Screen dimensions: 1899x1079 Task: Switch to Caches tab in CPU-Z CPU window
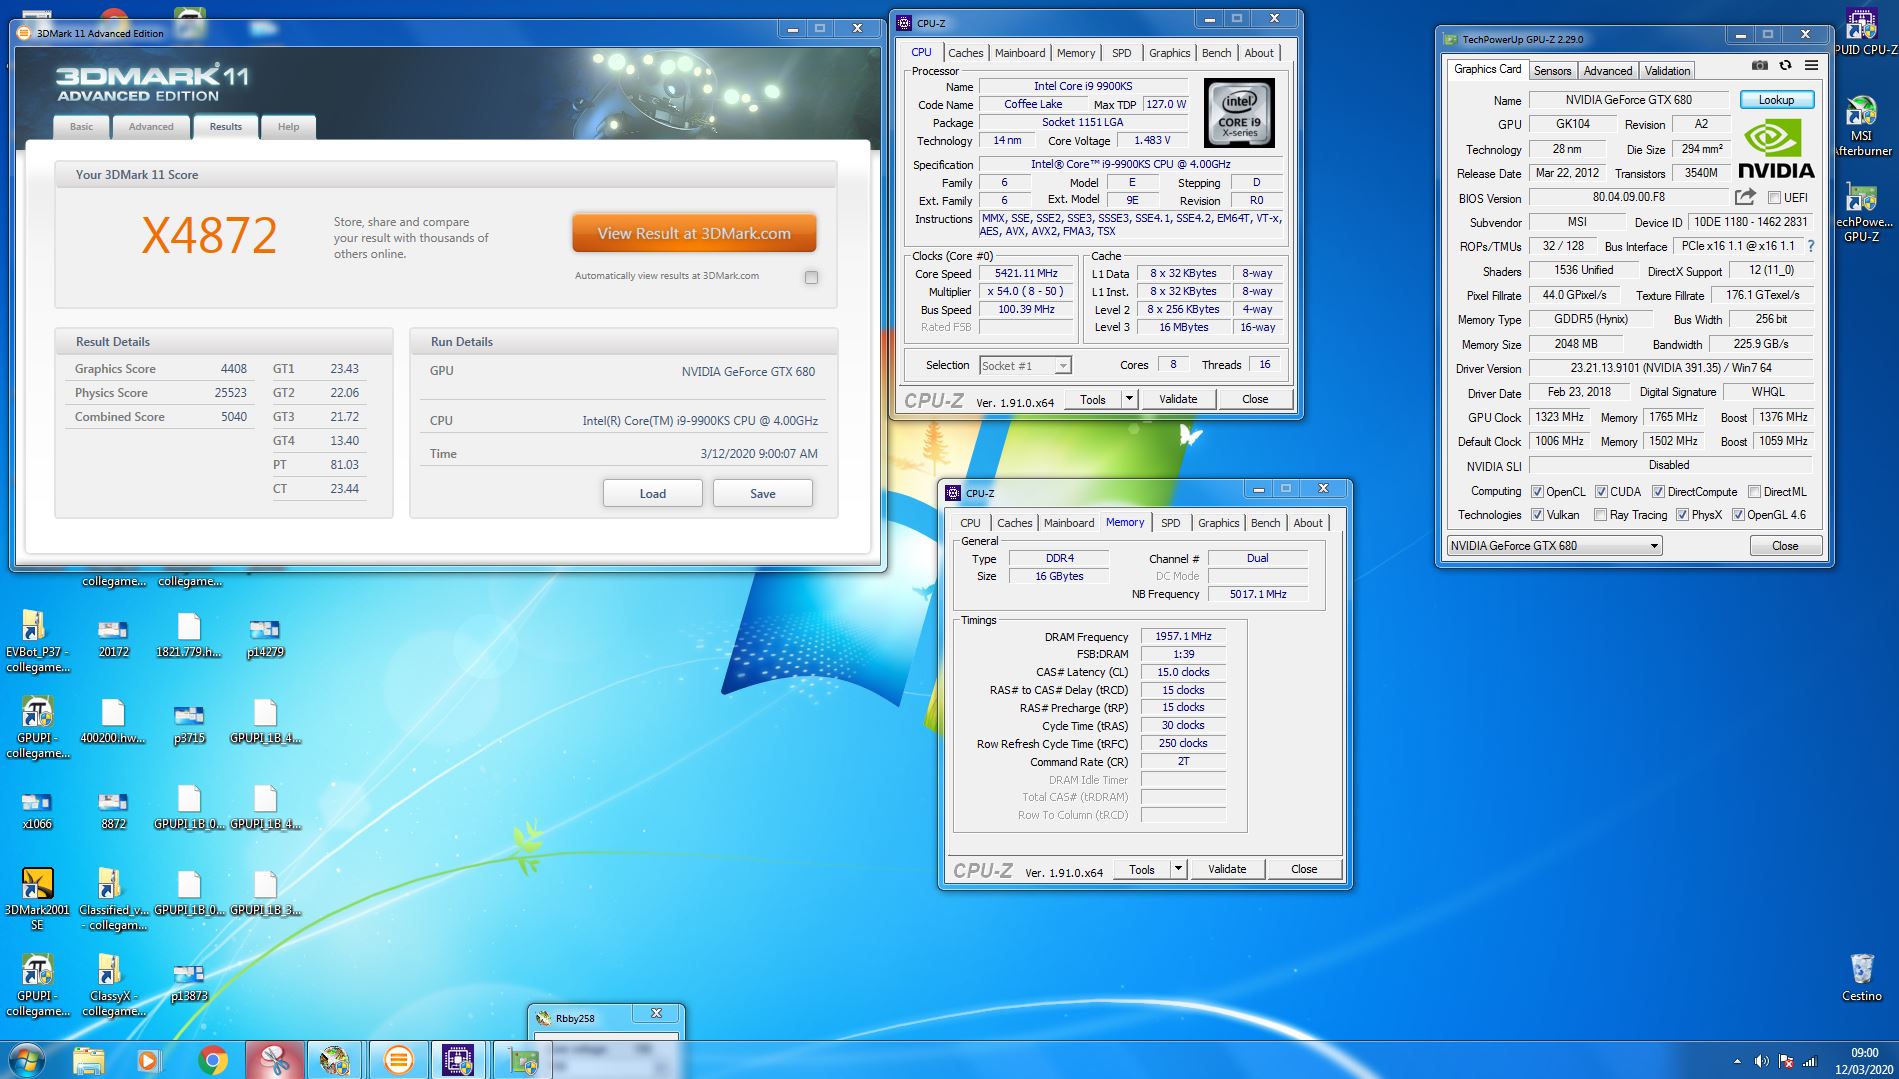[965, 53]
